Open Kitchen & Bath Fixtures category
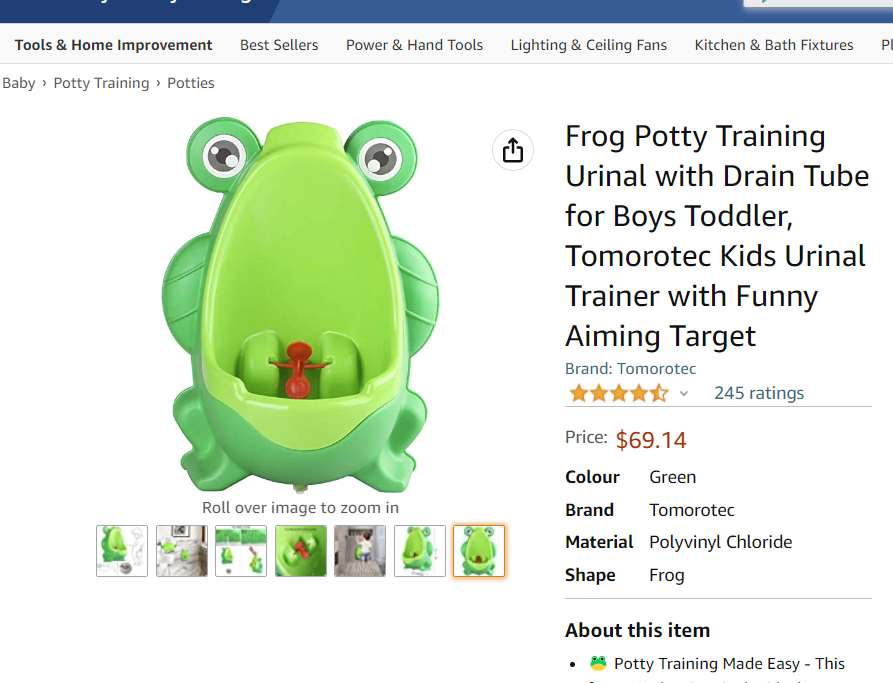Screen dimensions: 893x683 coord(774,45)
